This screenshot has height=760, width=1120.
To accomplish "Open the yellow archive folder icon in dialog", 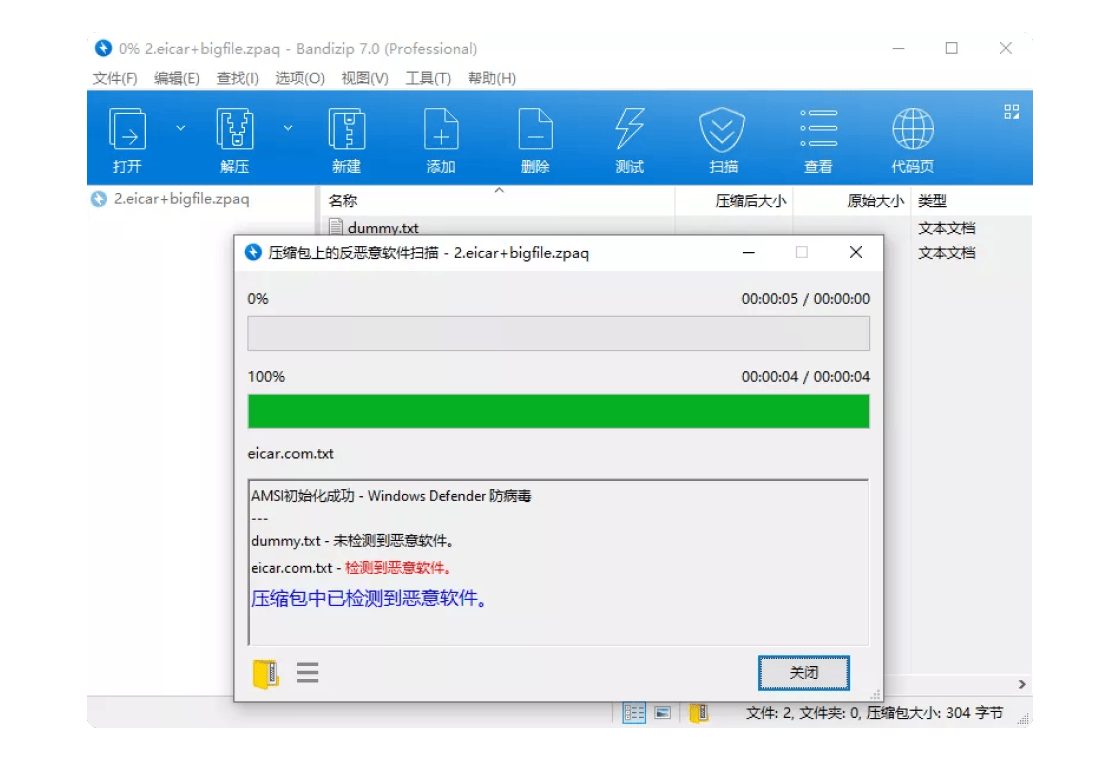I will pyautogui.click(x=265, y=673).
